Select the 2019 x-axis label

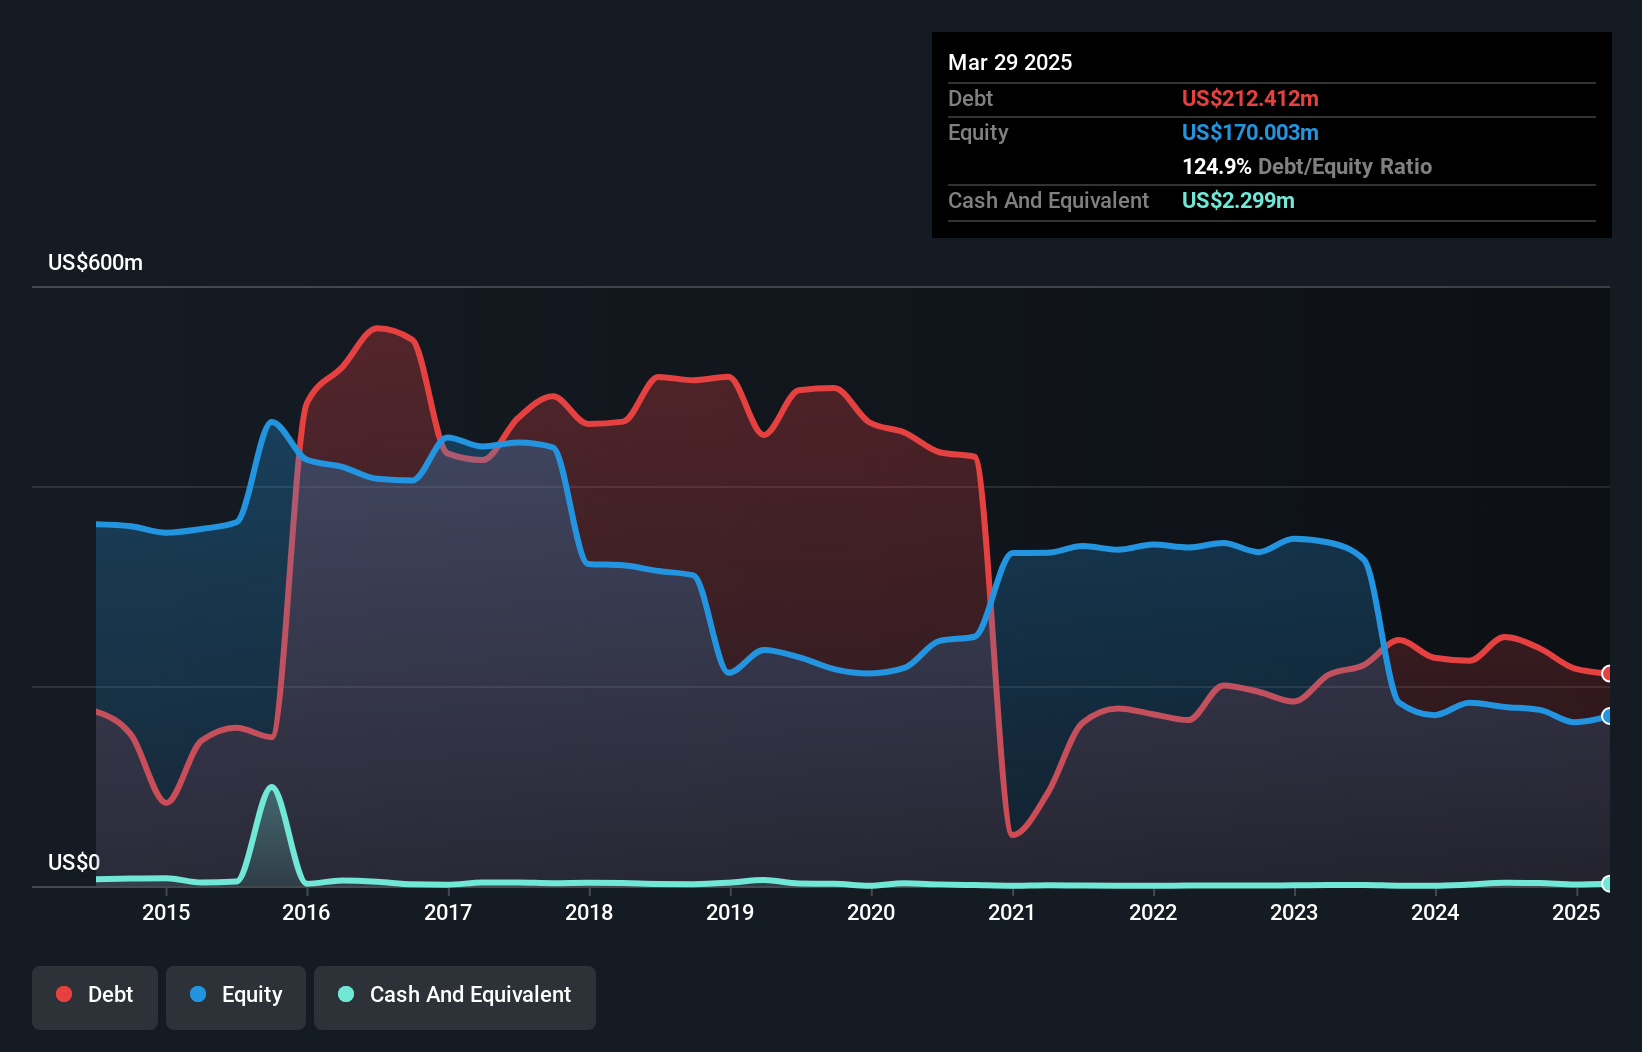tap(730, 912)
